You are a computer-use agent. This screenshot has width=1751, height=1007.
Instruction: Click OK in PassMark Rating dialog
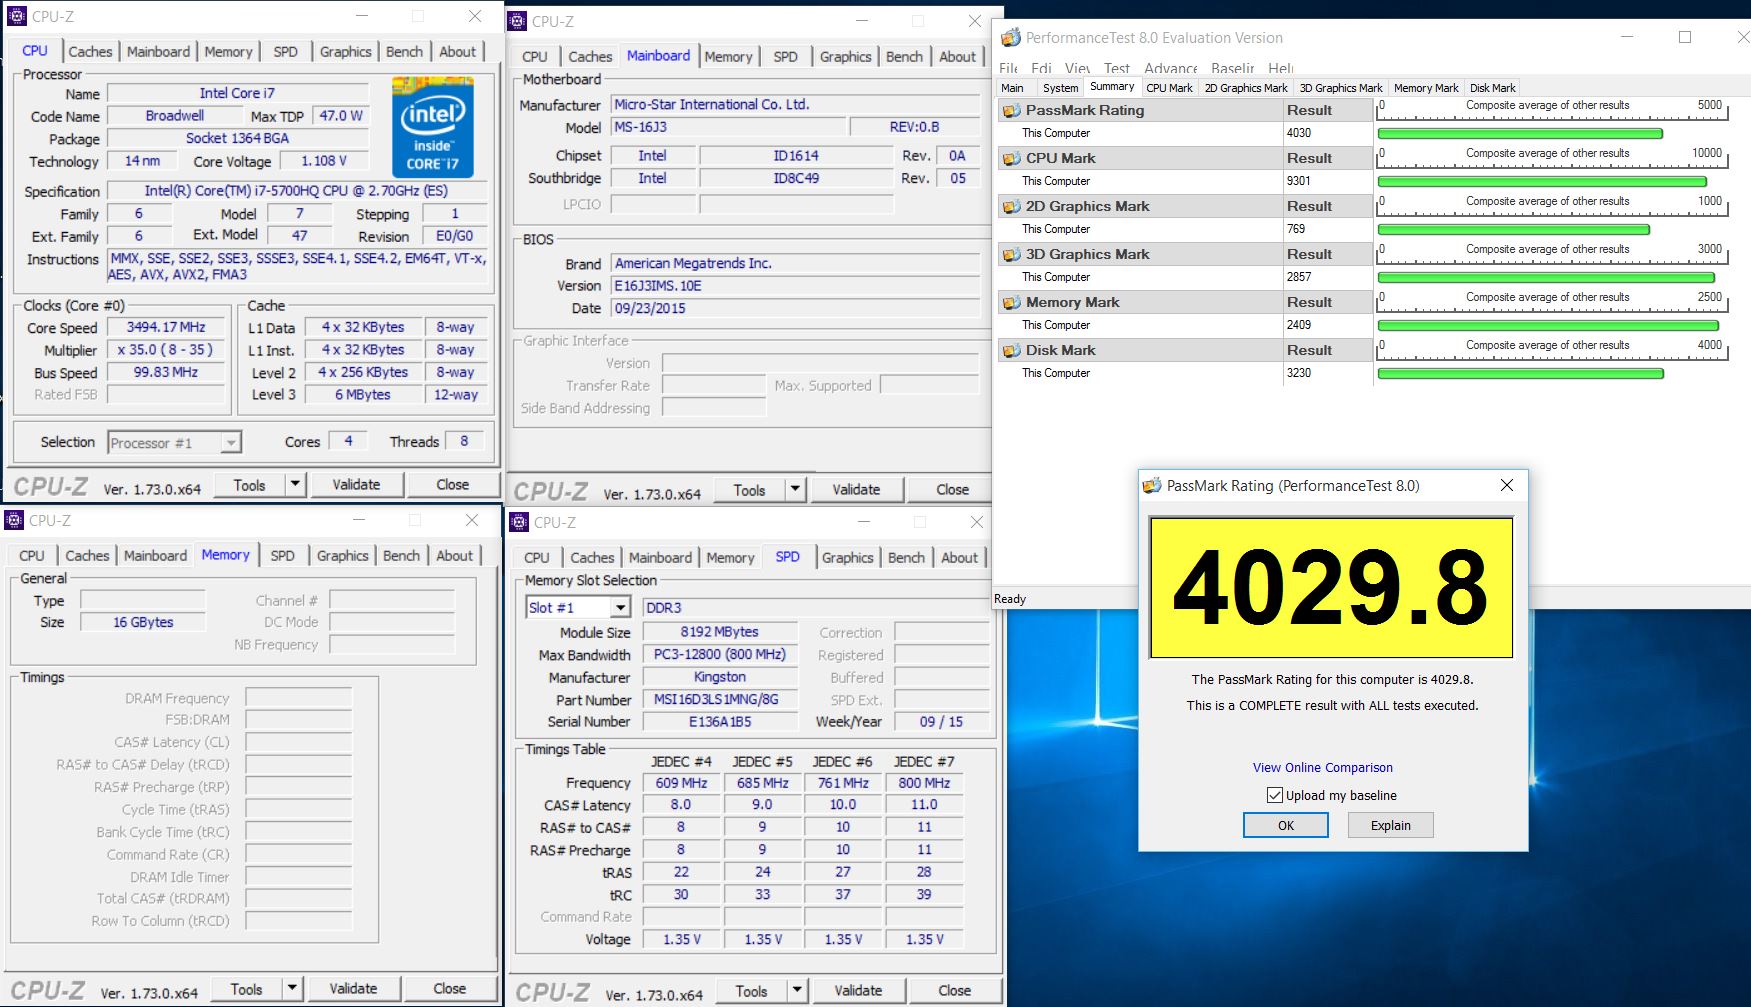point(1286,825)
